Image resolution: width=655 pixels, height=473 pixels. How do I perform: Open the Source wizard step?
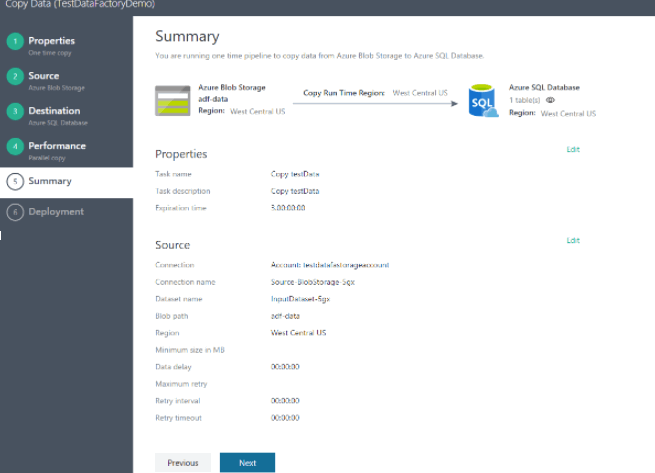pos(66,81)
